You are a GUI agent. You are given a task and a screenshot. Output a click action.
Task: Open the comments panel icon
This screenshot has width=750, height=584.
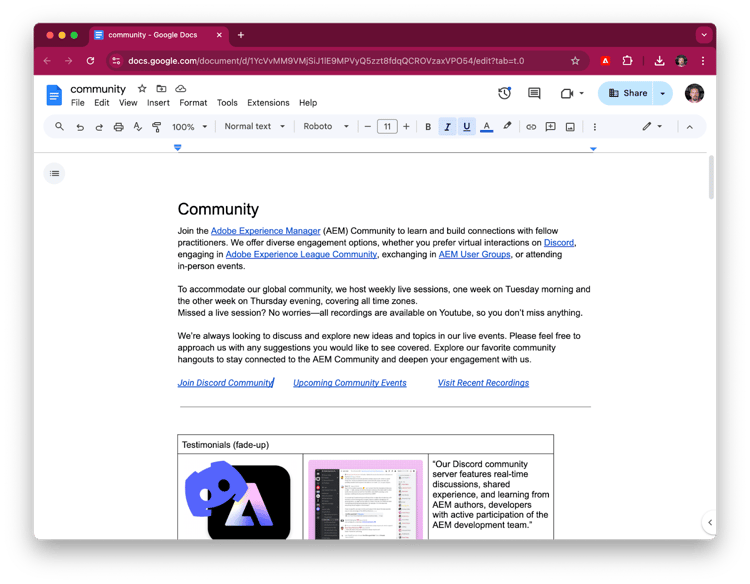pos(534,93)
